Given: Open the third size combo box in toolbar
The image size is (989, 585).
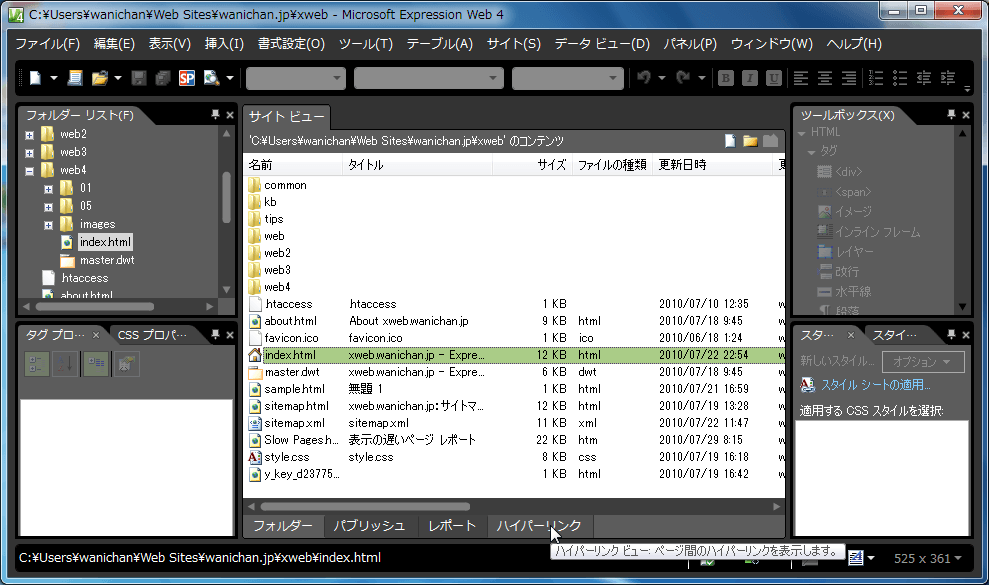Looking at the screenshot, I should pyautogui.click(x=568, y=78).
